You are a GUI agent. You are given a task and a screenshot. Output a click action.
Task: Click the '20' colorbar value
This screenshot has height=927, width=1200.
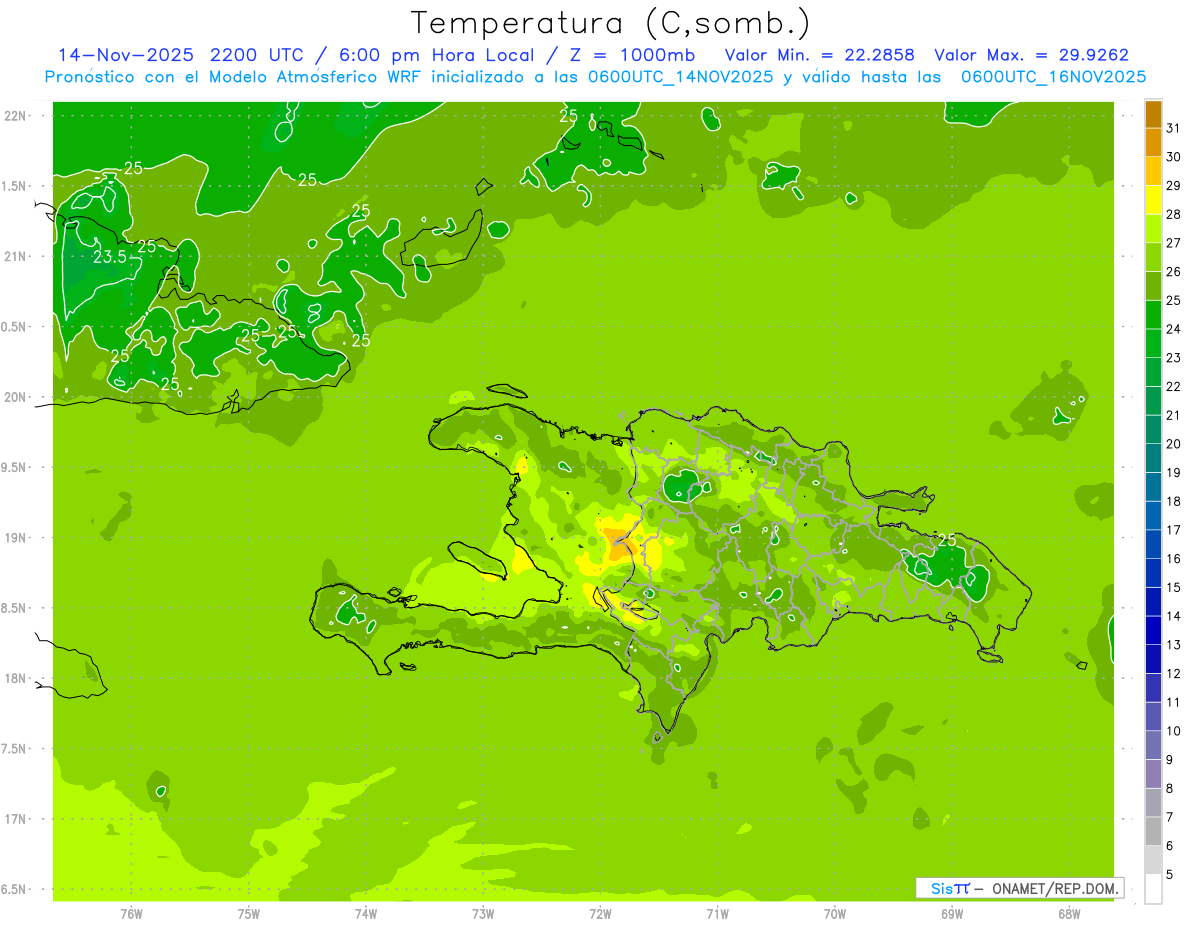(x=1173, y=444)
